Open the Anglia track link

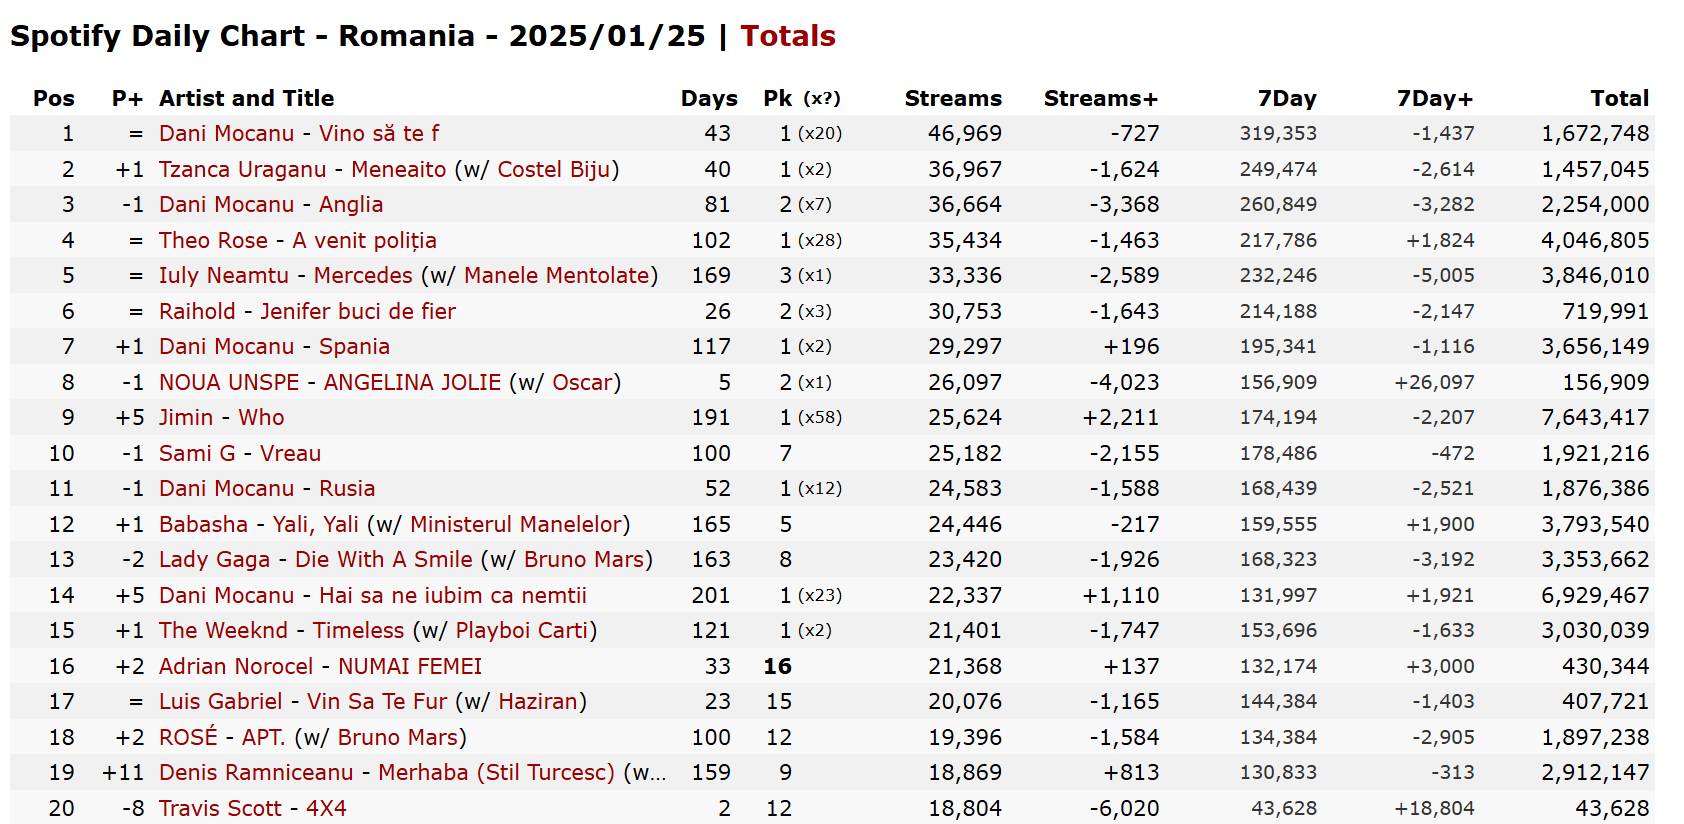[350, 204]
